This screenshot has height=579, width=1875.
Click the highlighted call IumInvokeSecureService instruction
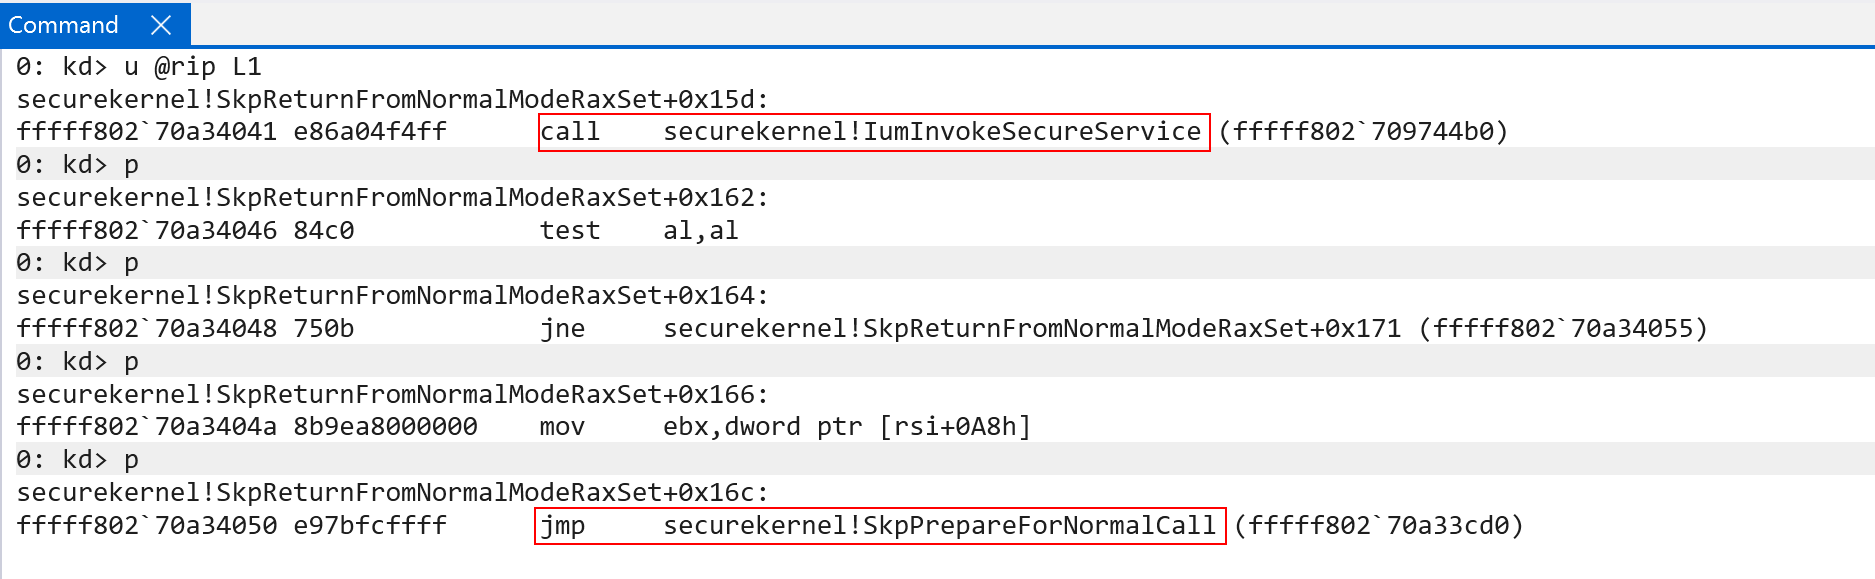coord(873,132)
